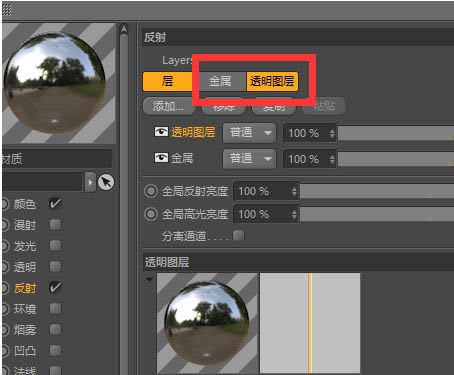Click the 透明图层 section header
The width and height of the screenshot is (454, 375).
[x=298, y=262]
